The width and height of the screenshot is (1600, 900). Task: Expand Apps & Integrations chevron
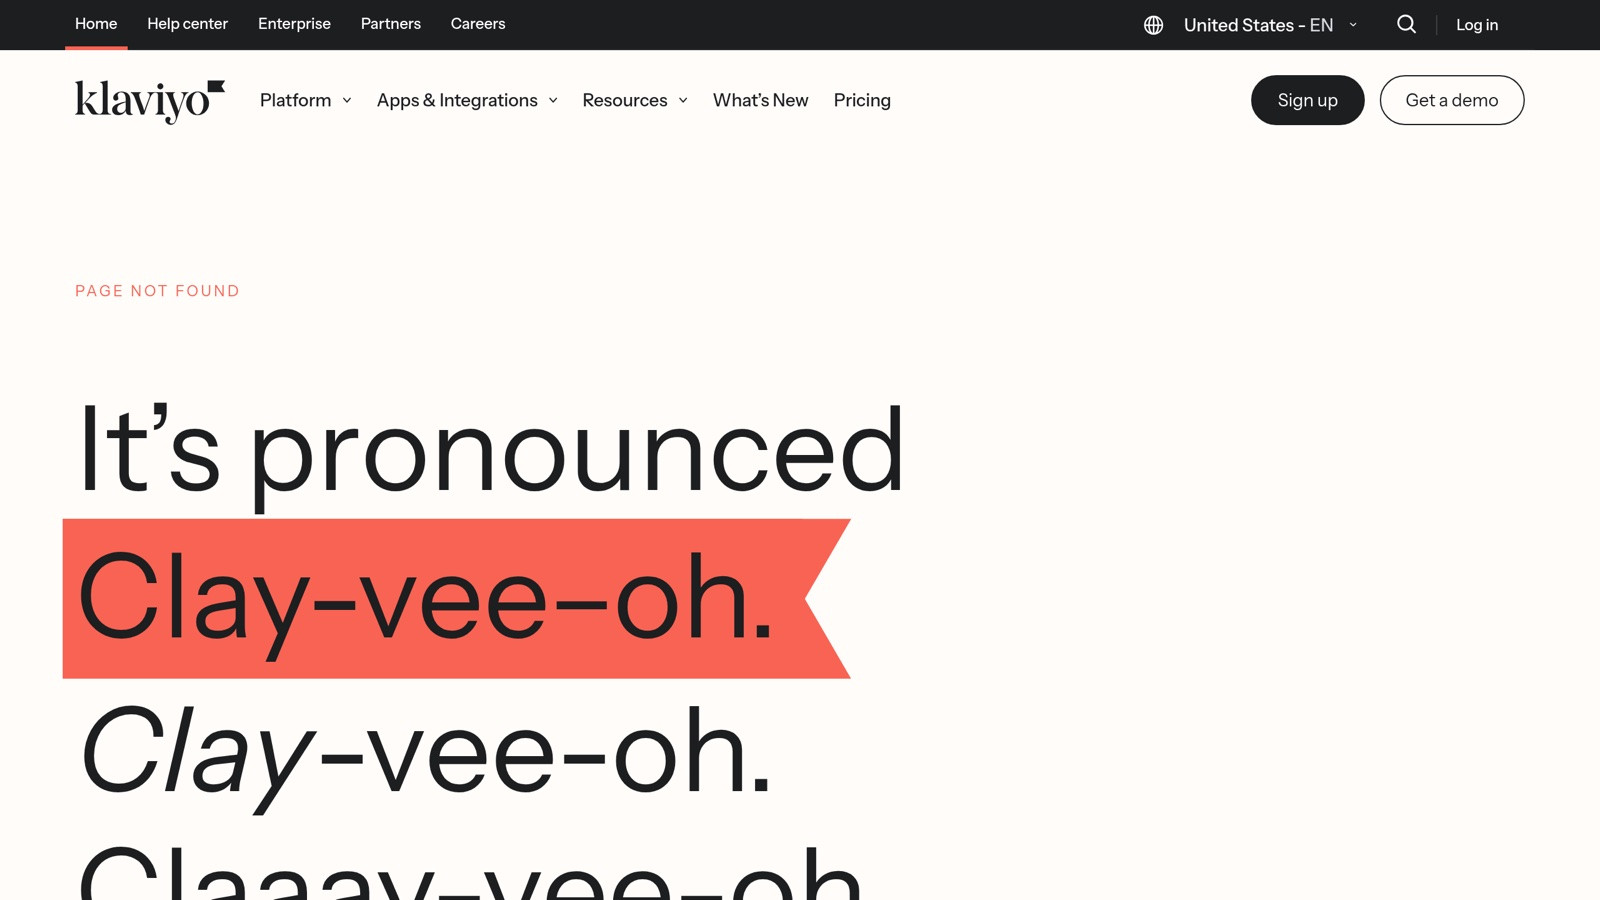tap(553, 101)
